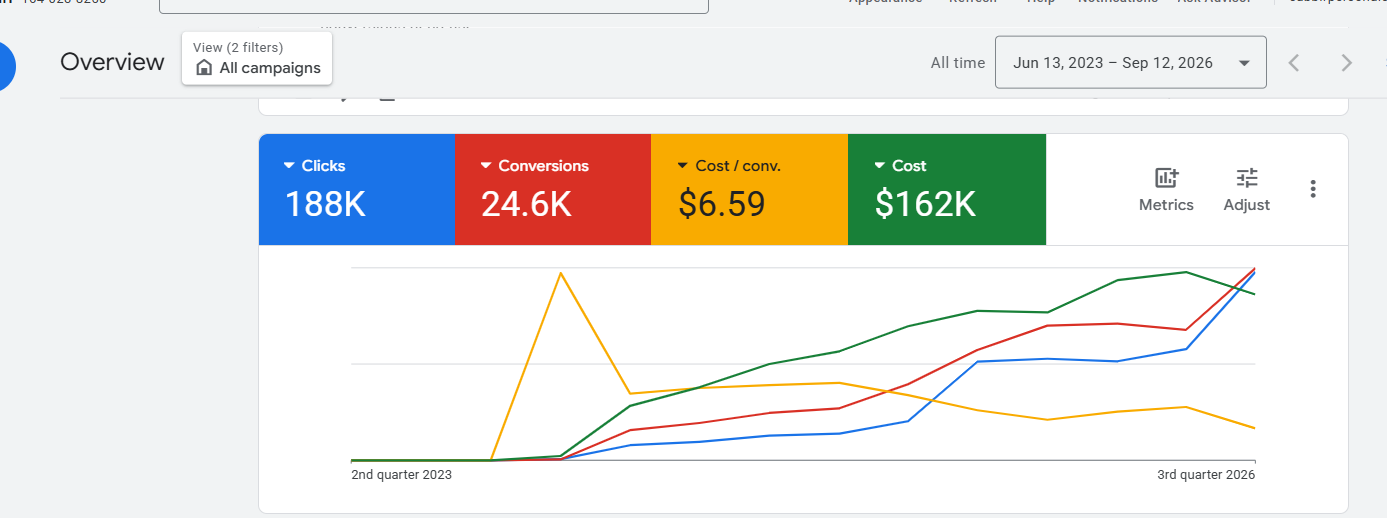Go to previous date range arrow
1387x518 pixels.
pyautogui.click(x=1294, y=63)
